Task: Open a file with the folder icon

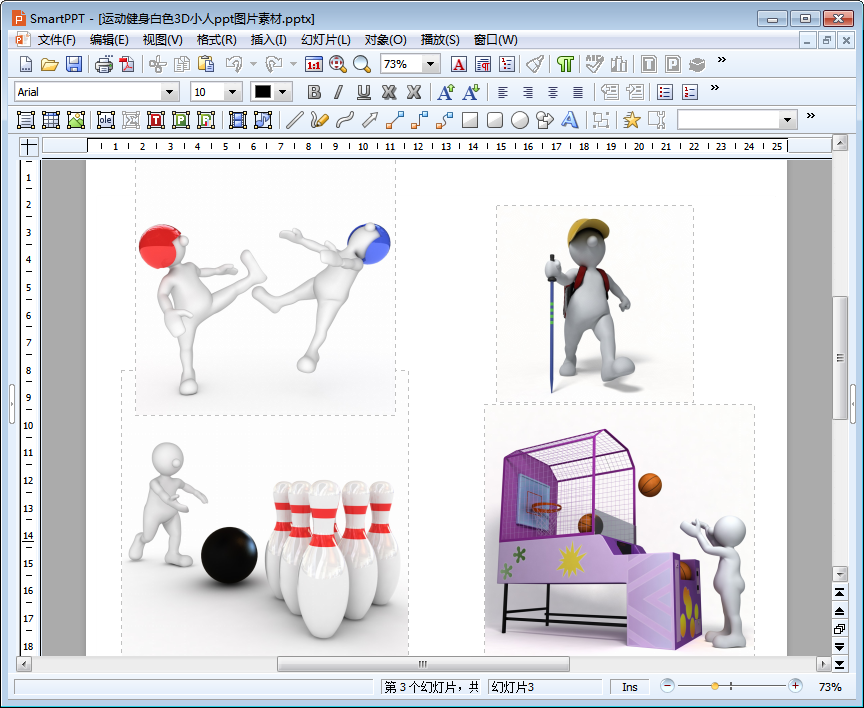Action: 50,64
